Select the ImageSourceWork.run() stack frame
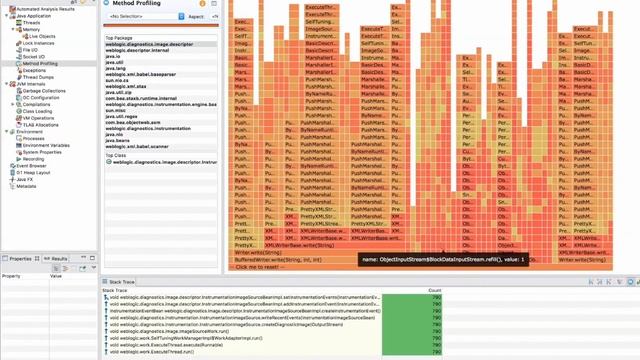 point(243,331)
